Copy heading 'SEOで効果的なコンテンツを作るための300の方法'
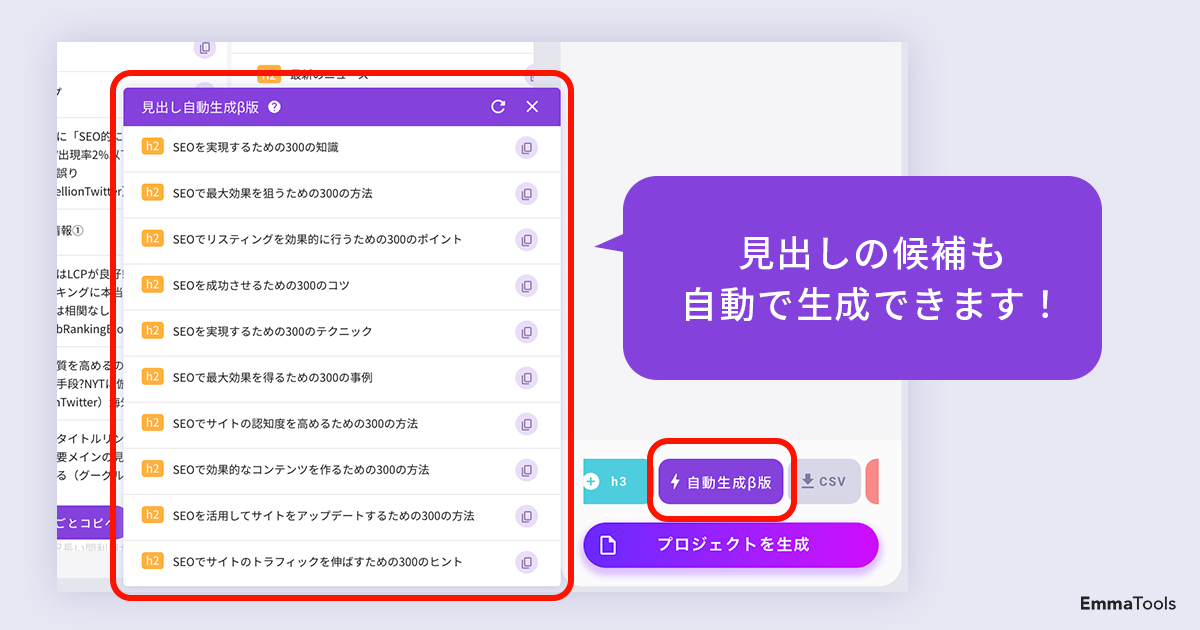 (527, 470)
